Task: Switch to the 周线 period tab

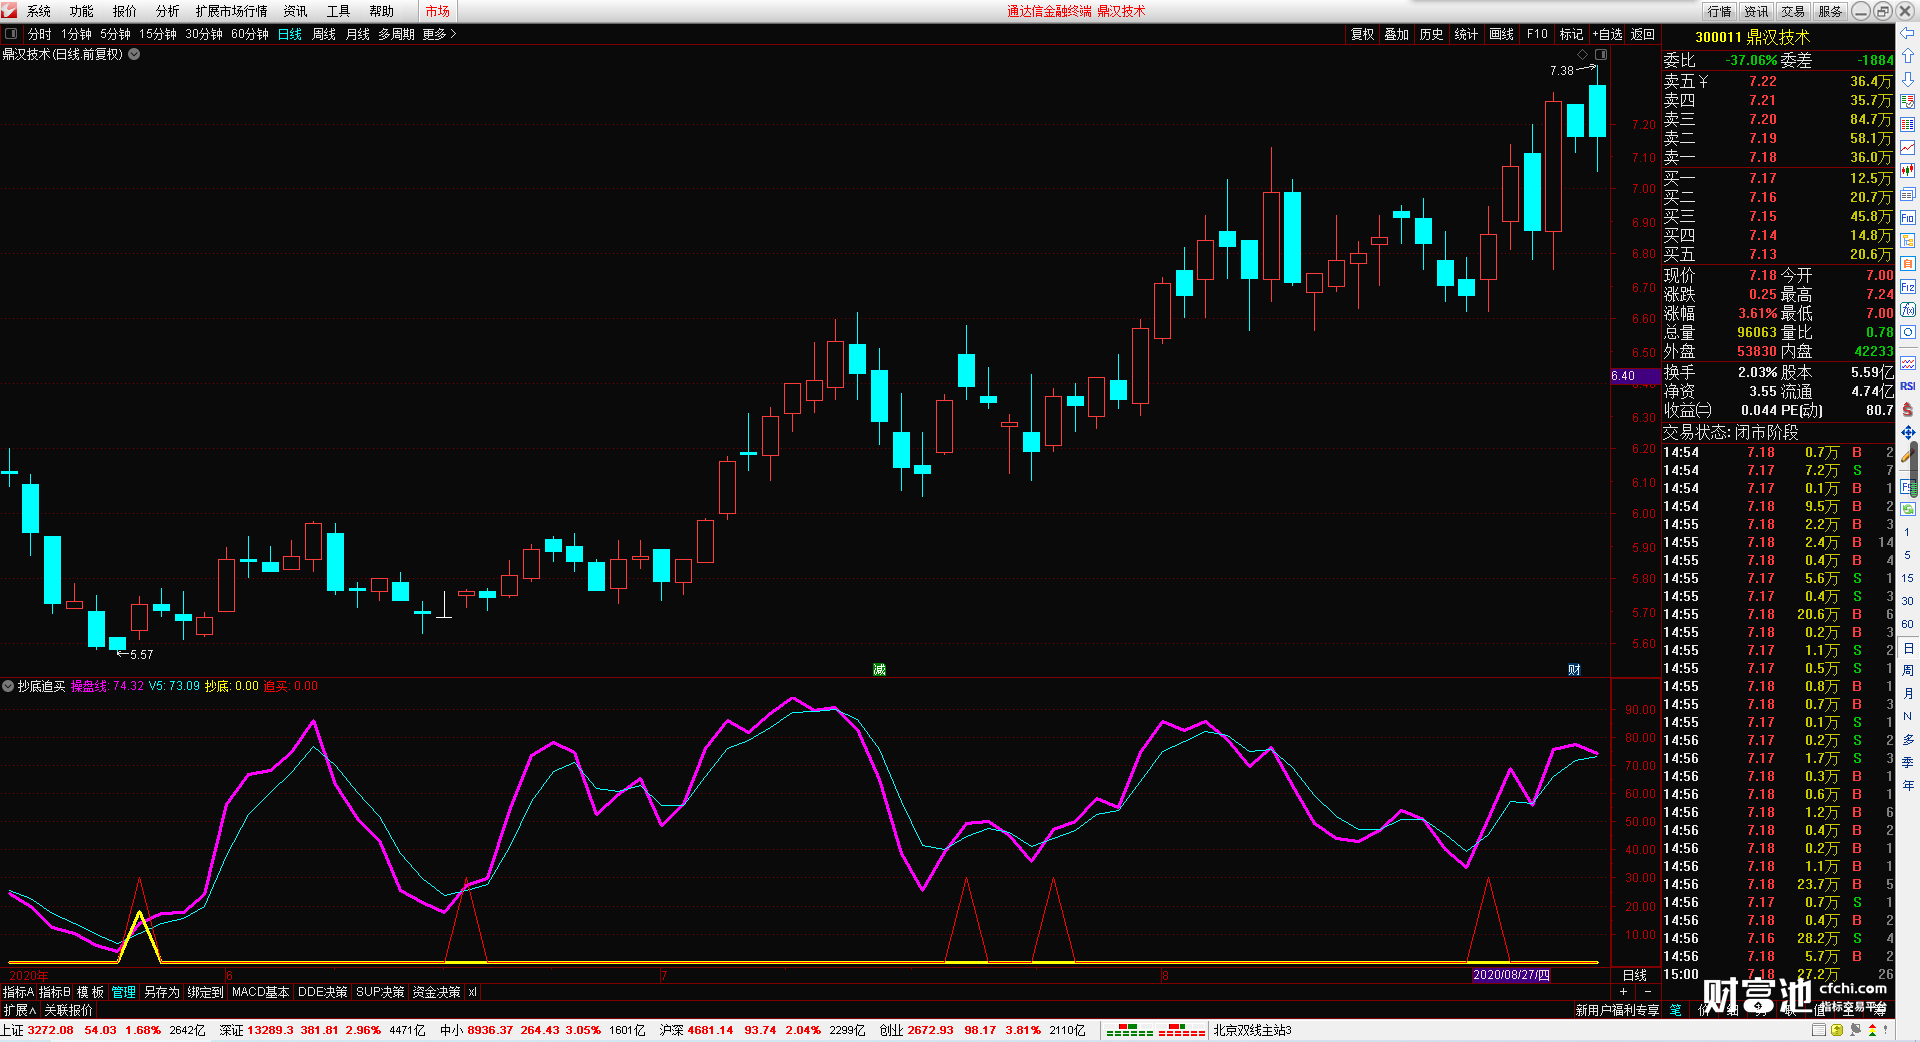Action: (324, 34)
